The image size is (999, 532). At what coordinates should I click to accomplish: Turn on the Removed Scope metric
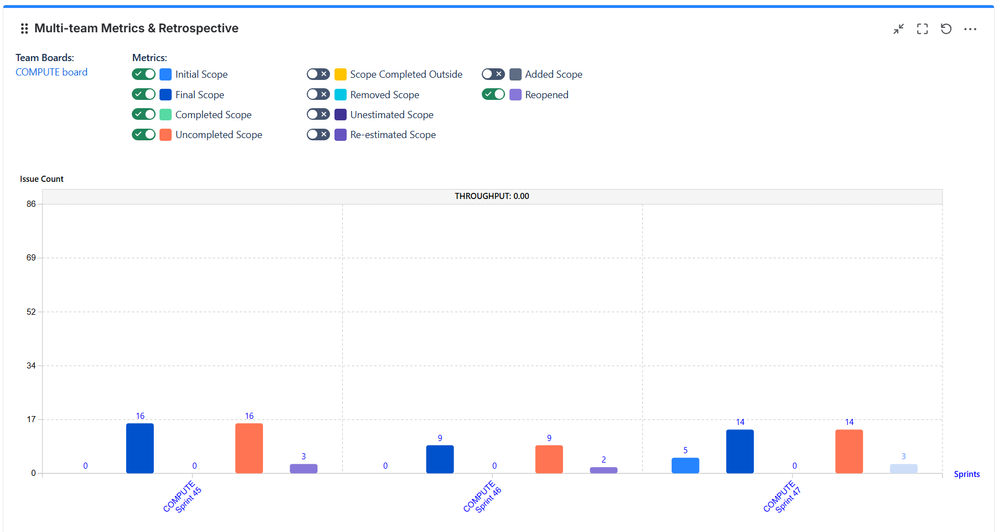[x=318, y=94]
